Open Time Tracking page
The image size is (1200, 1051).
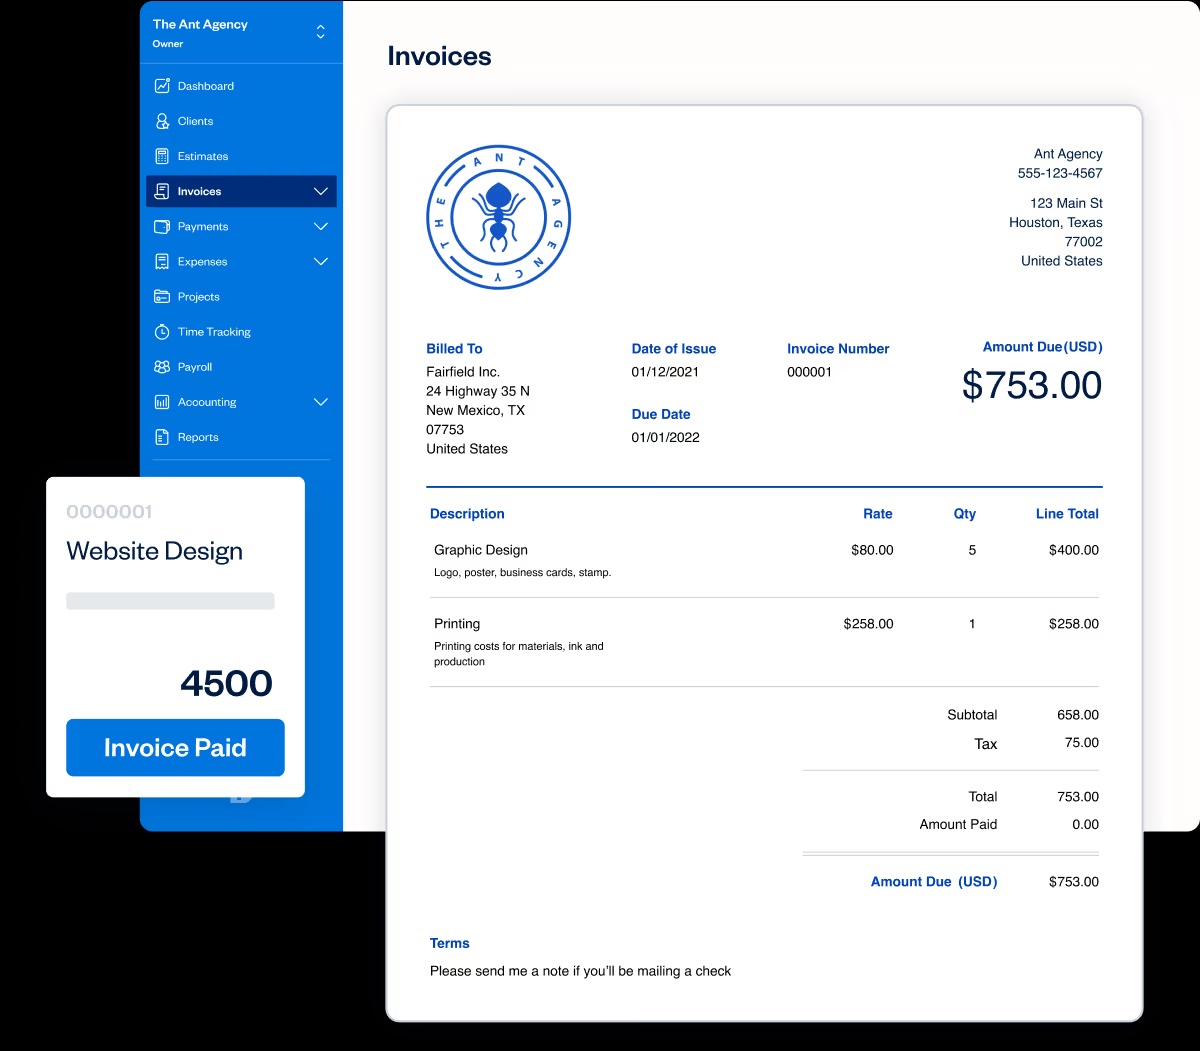214,332
